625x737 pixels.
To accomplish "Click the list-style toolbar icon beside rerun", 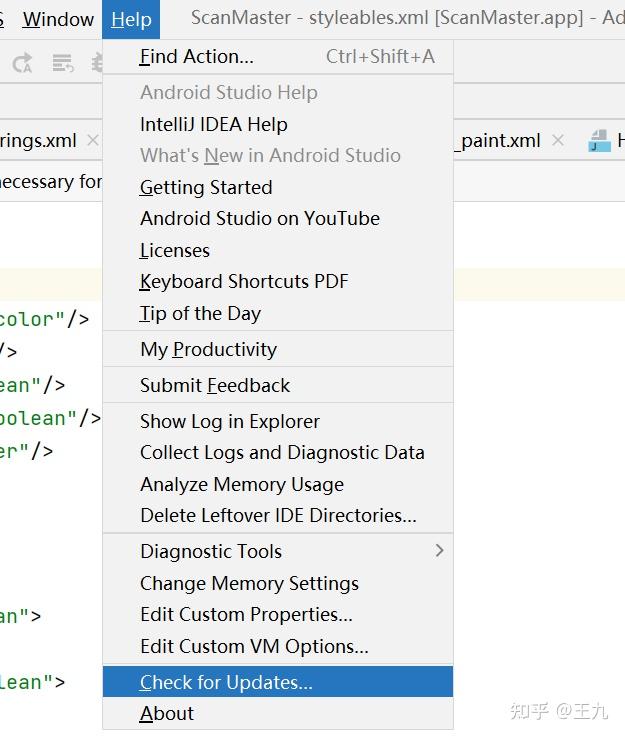I will [x=63, y=63].
